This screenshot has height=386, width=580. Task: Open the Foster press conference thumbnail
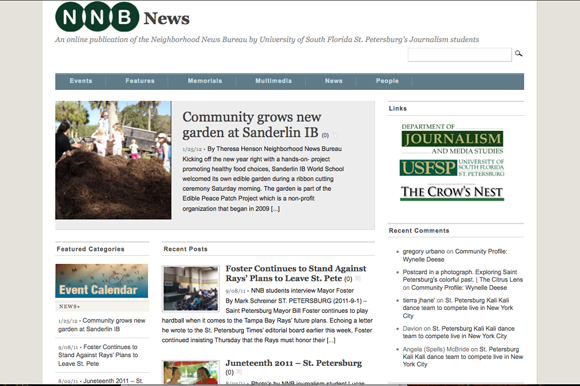coord(191,288)
